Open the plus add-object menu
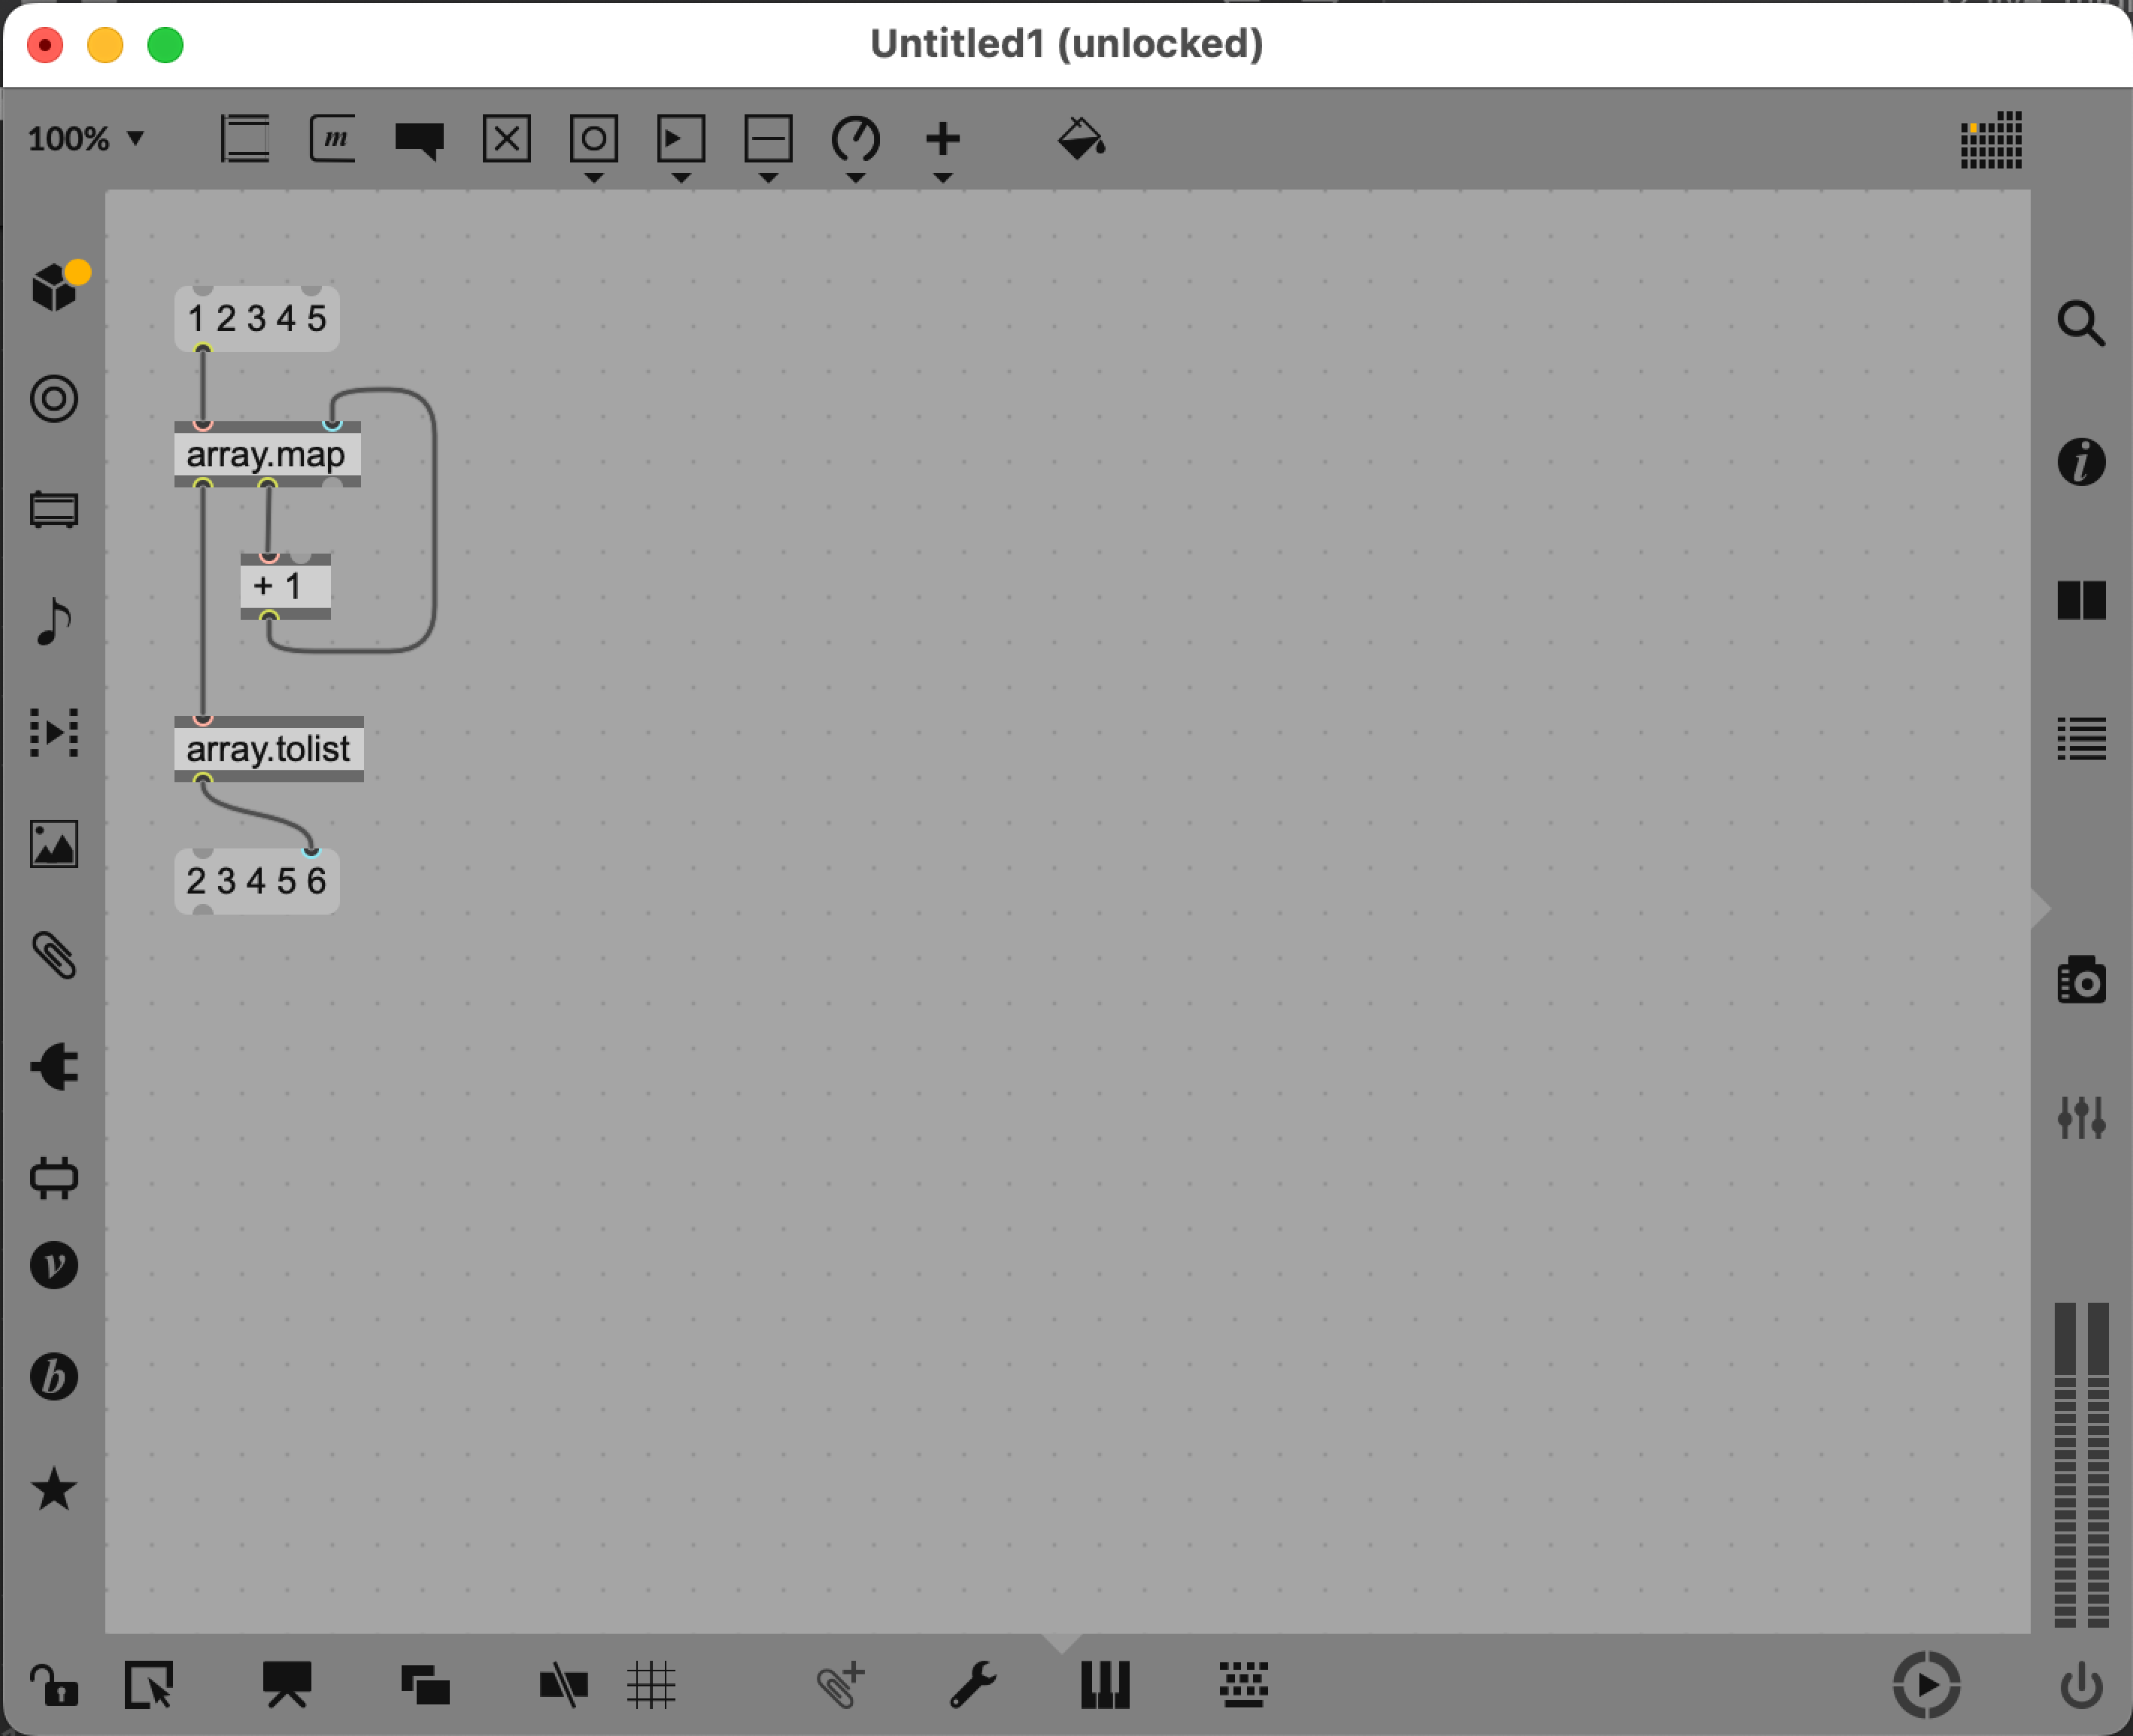The image size is (2133, 1736). click(942, 138)
